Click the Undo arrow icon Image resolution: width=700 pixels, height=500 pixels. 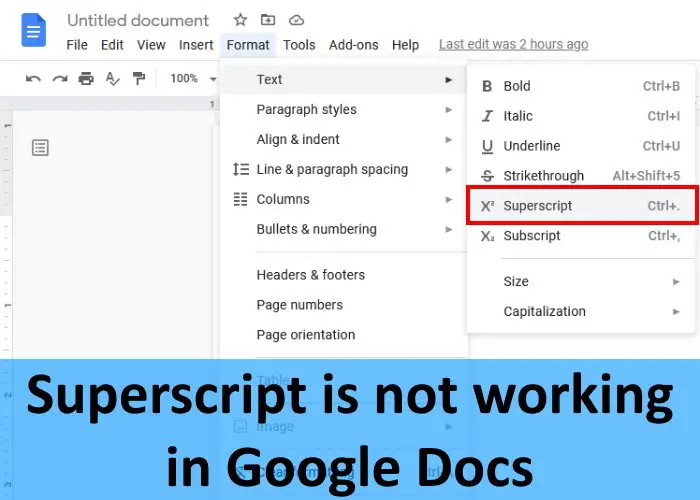(33, 79)
